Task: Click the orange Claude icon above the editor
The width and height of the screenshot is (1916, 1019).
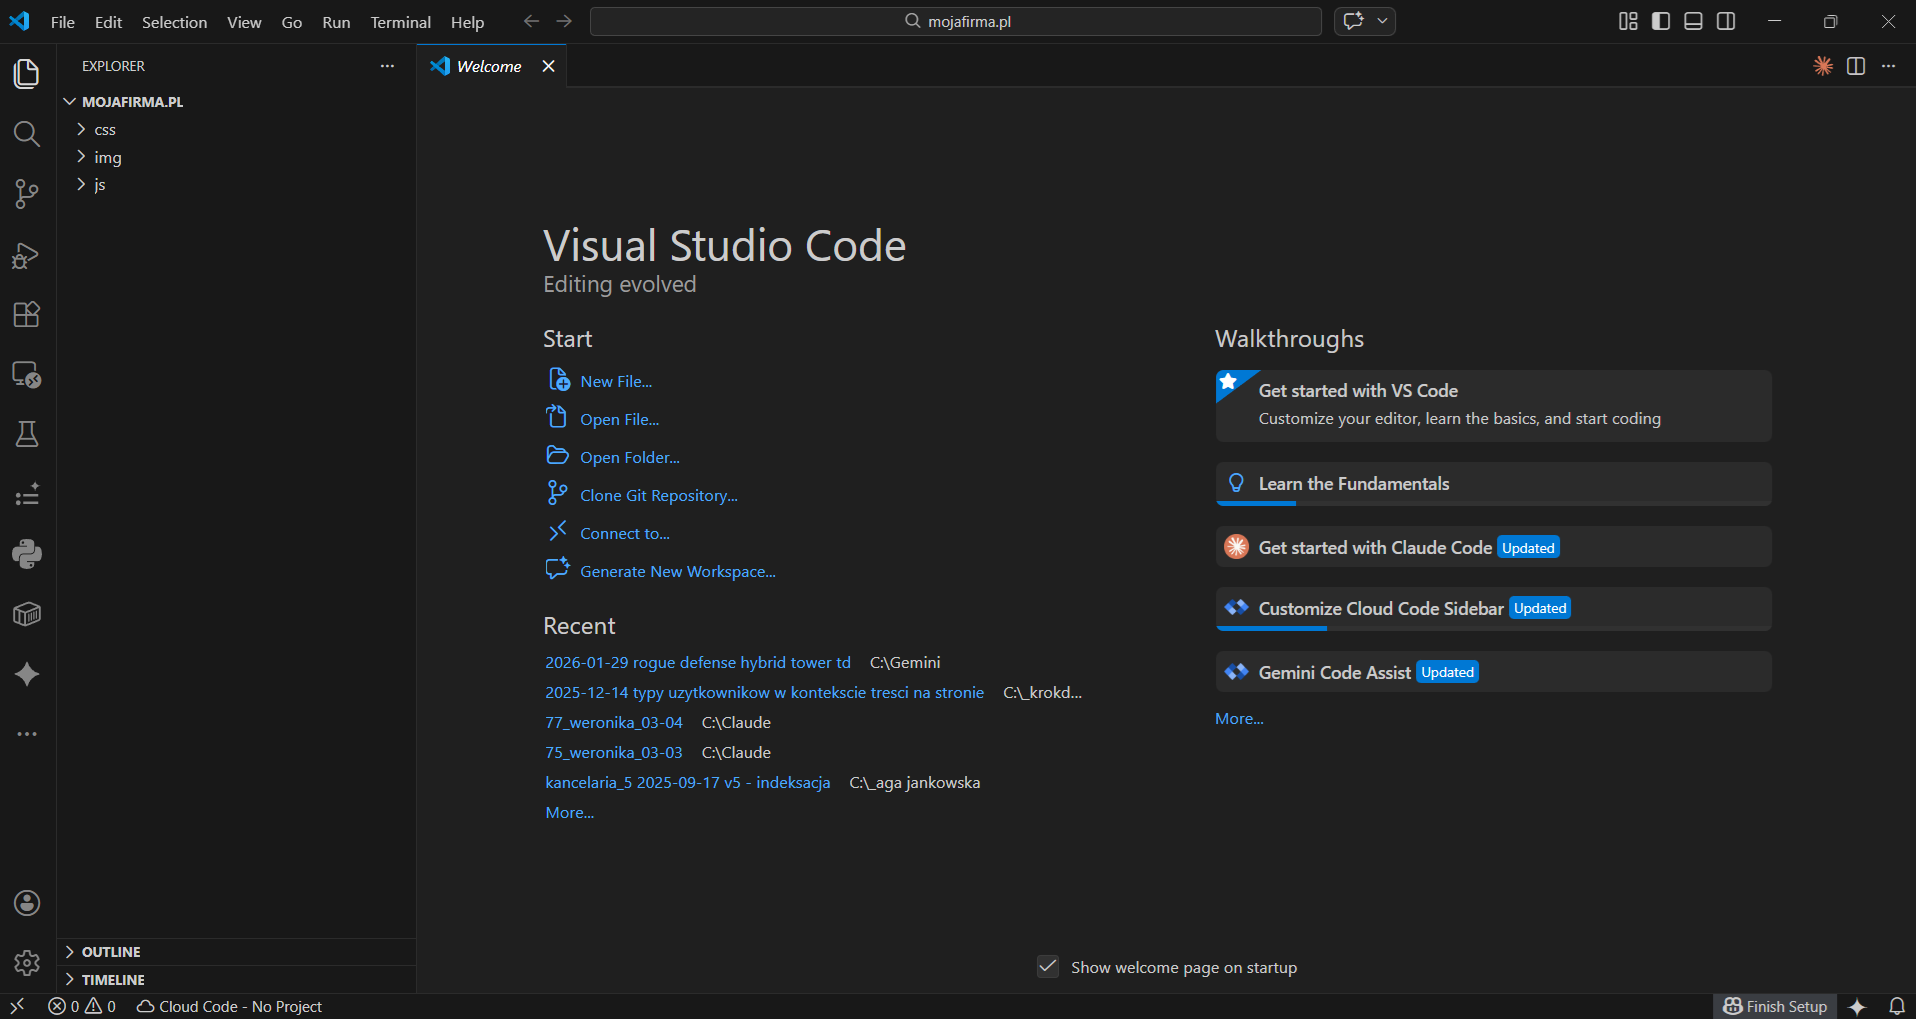Action: pyautogui.click(x=1822, y=66)
